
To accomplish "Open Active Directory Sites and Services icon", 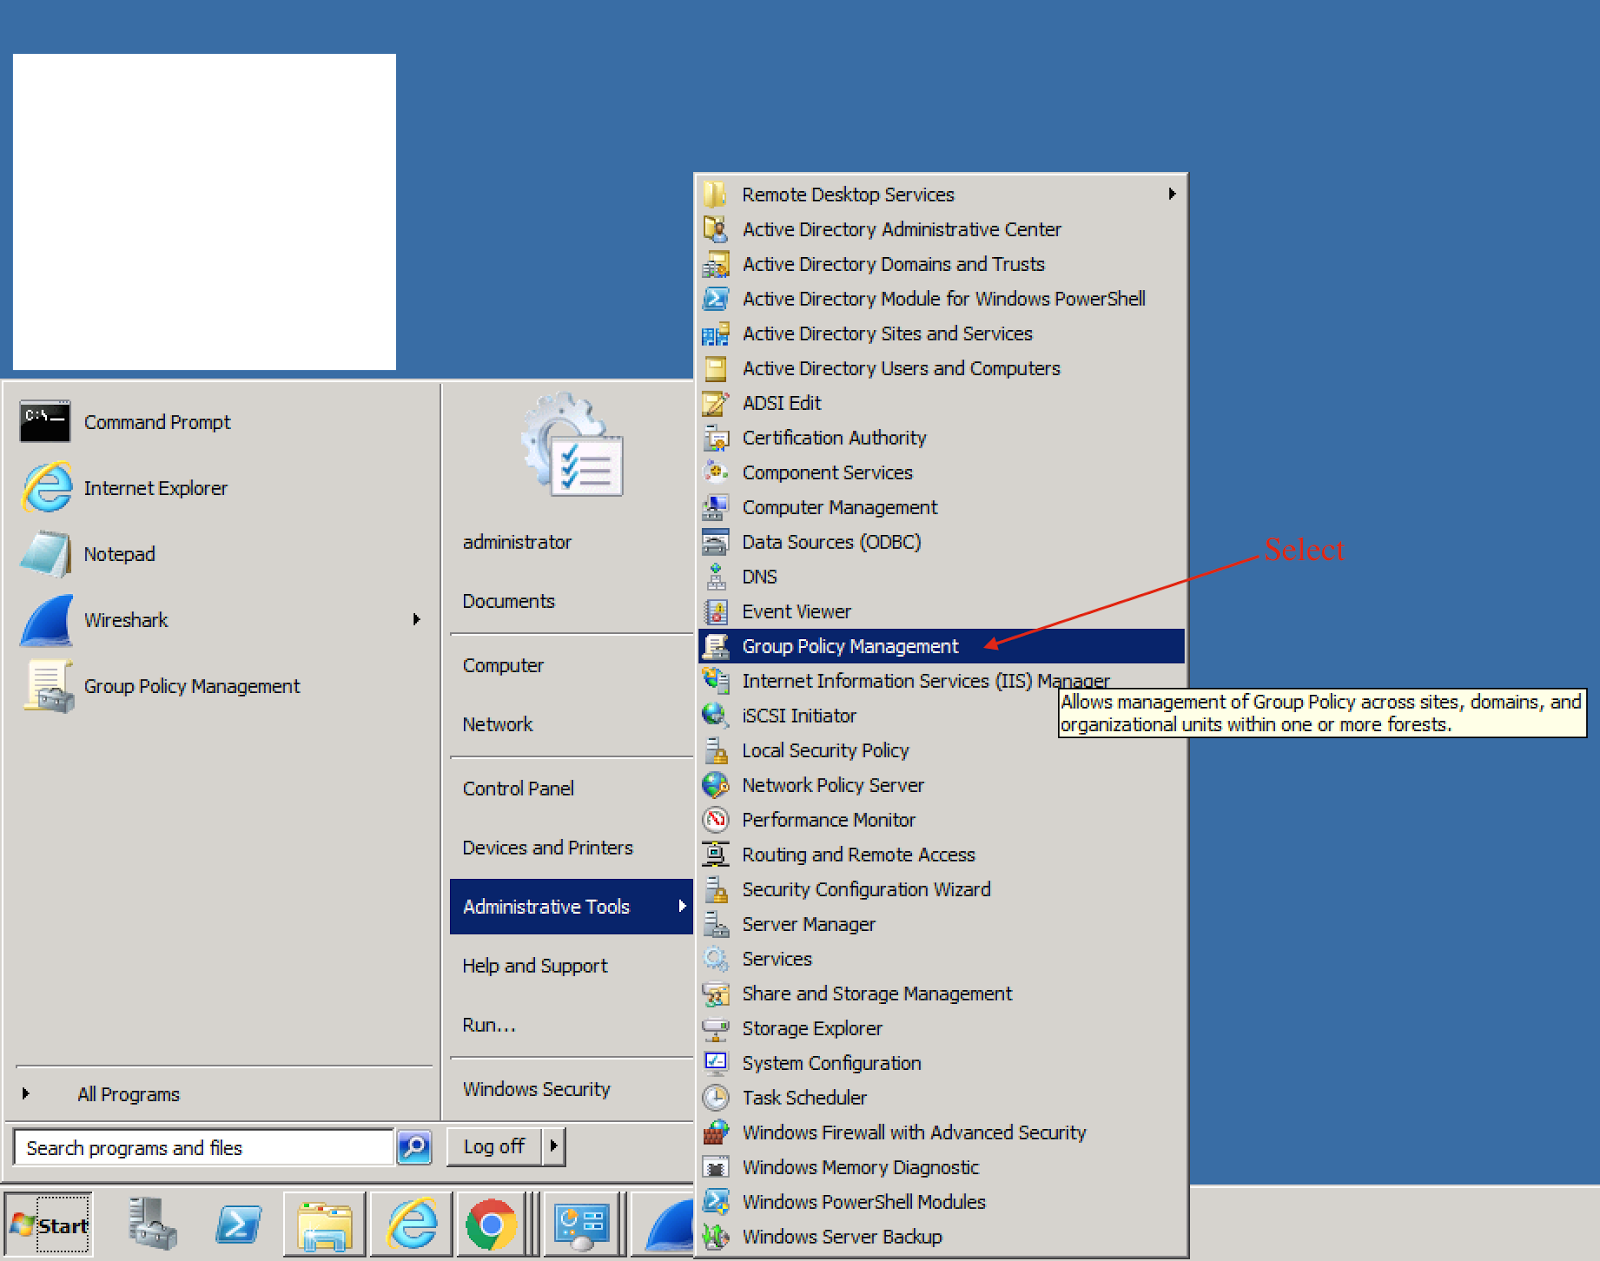I will (x=716, y=333).
